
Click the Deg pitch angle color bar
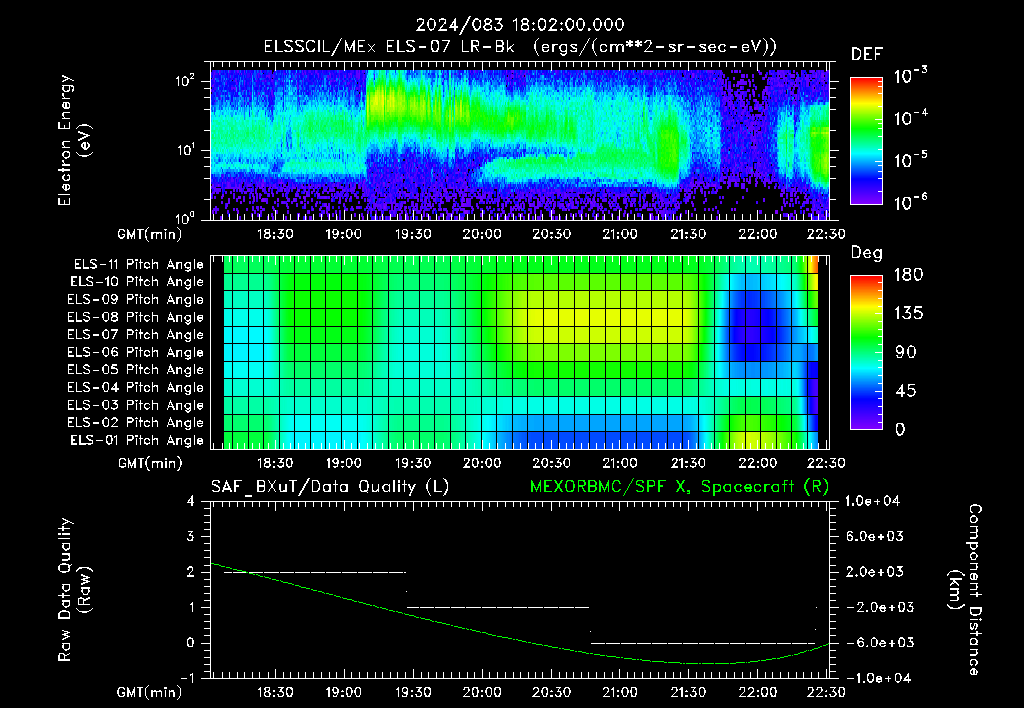[x=866, y=352]
